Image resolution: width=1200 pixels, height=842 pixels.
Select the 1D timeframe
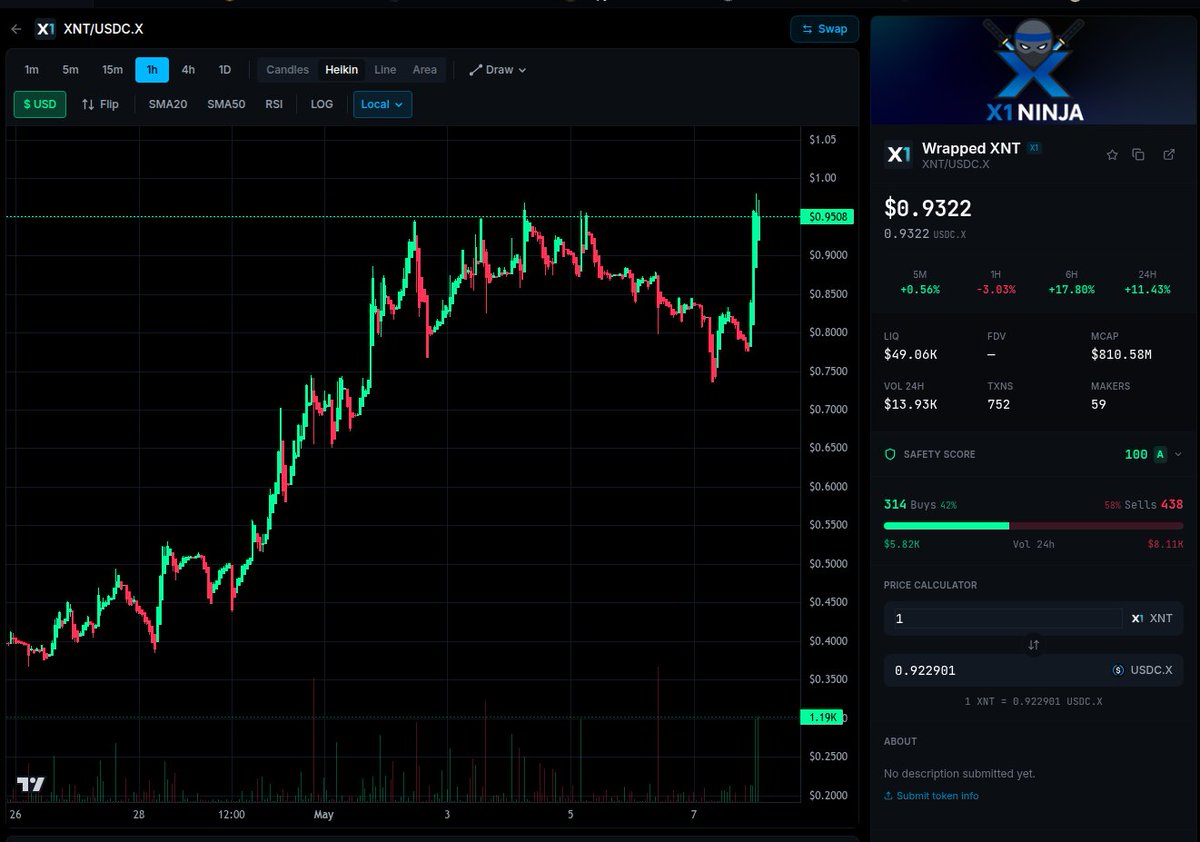[225, 70]
